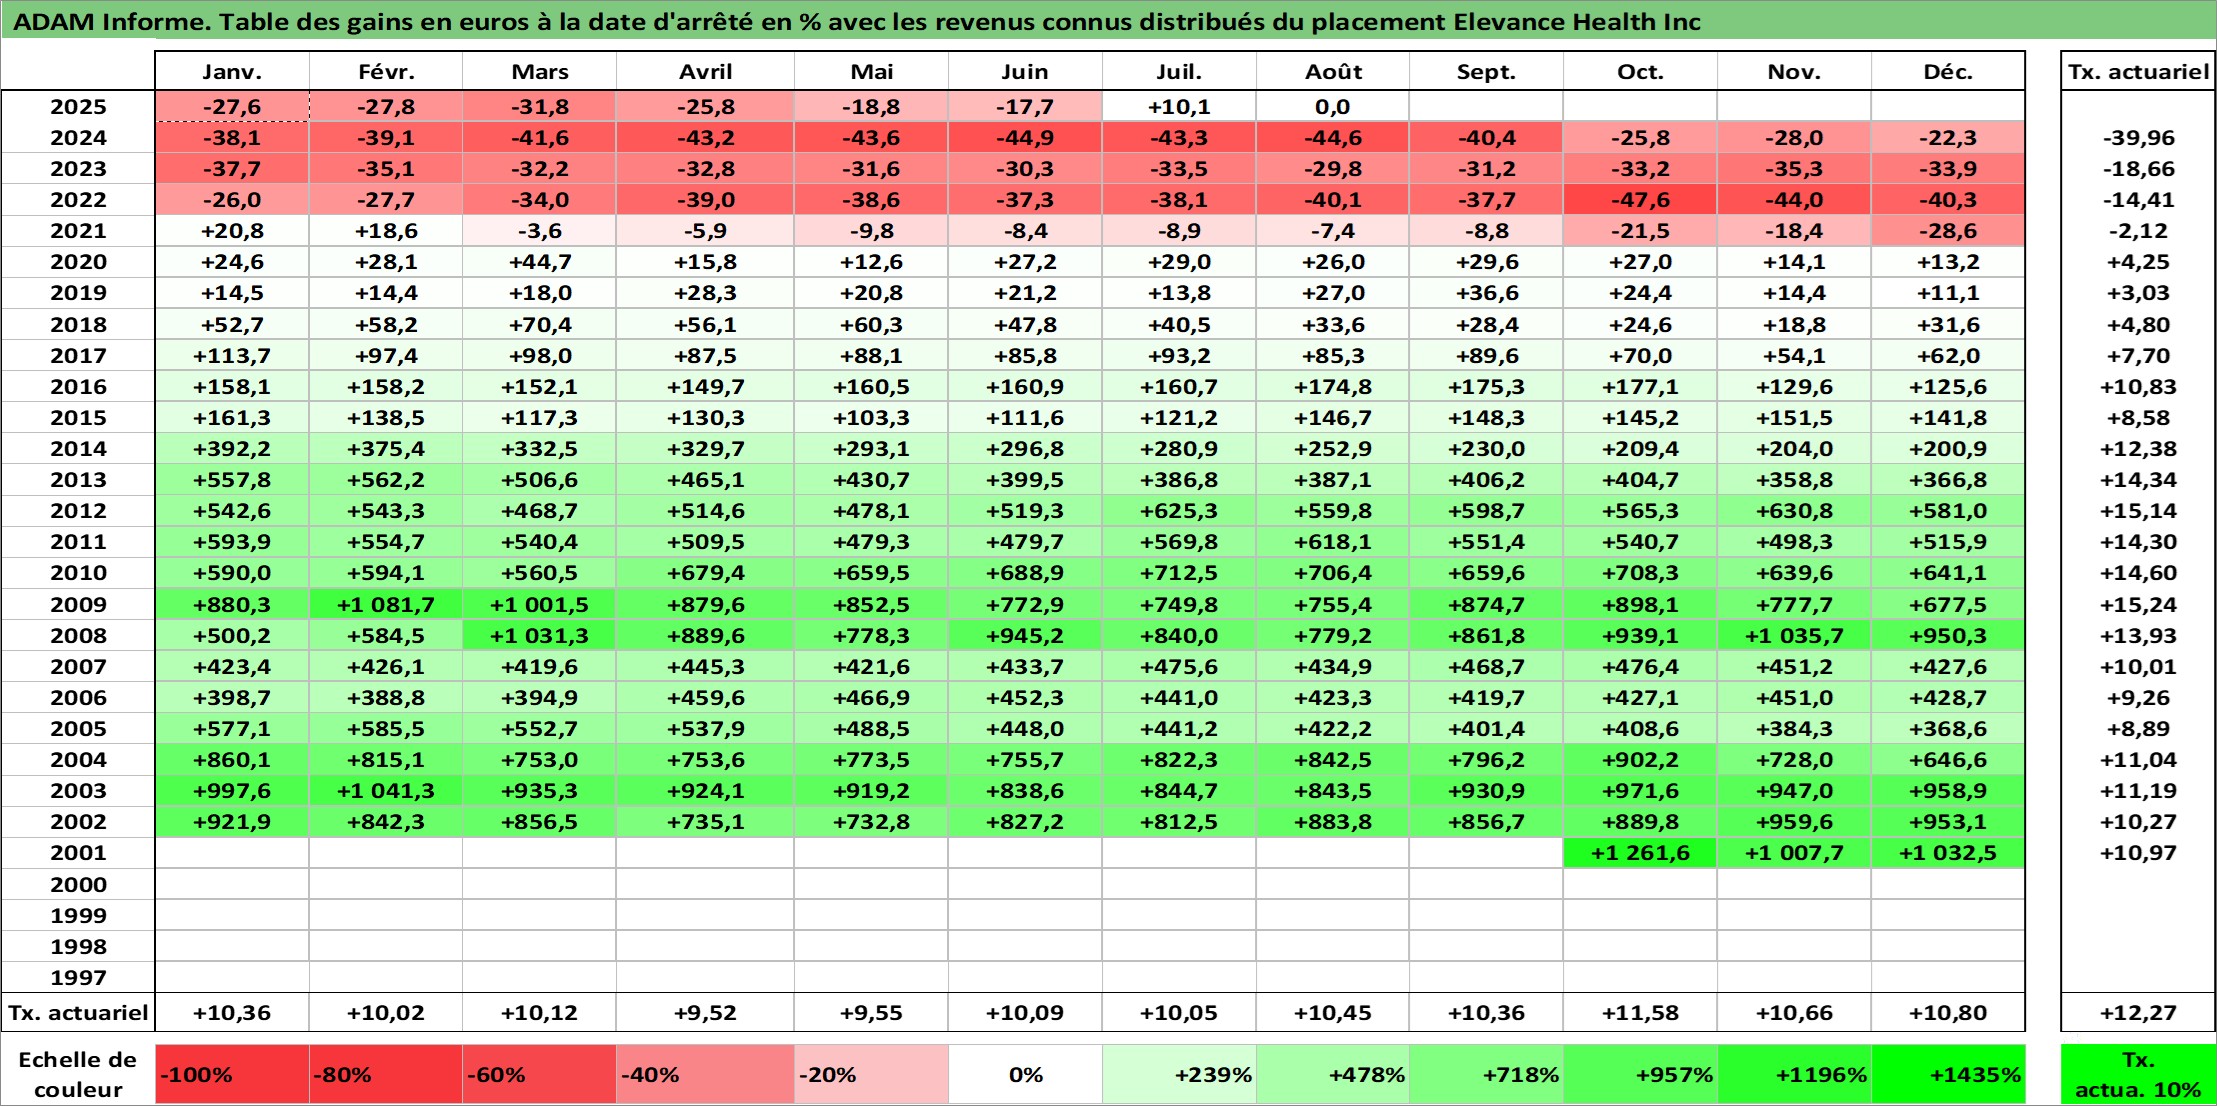Screen dimensions: 2217x1106
Task: Select the cell with -28,6
Action: [1948, 231]
